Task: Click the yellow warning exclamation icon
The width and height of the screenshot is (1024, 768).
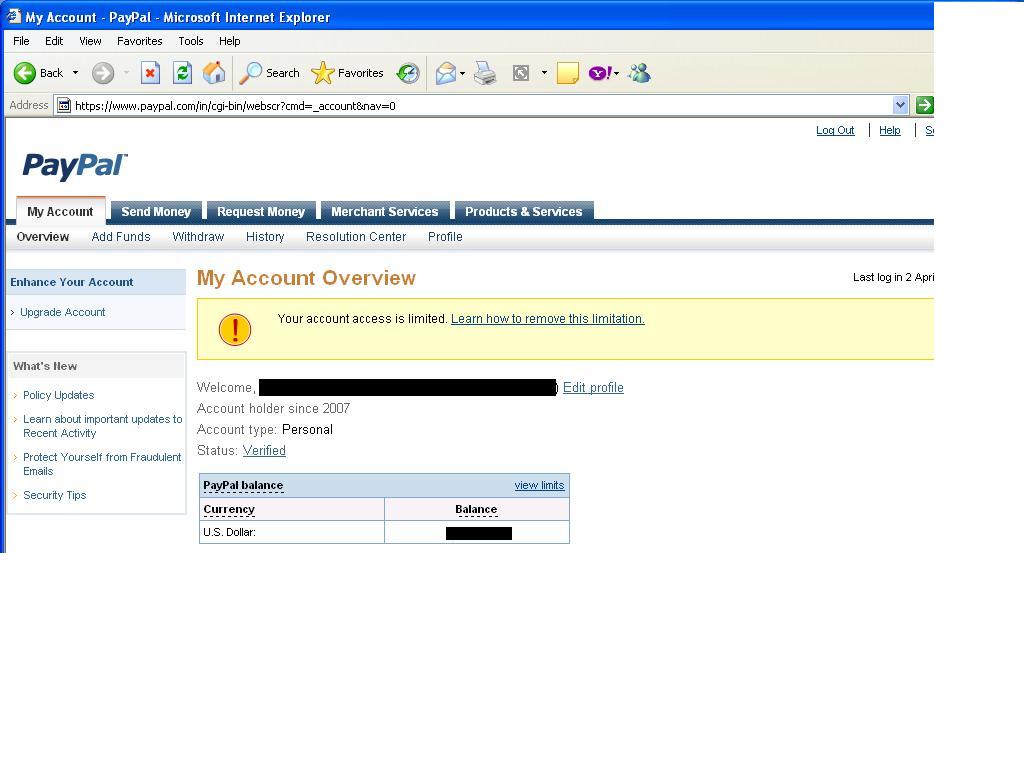Action: [234, 329]
